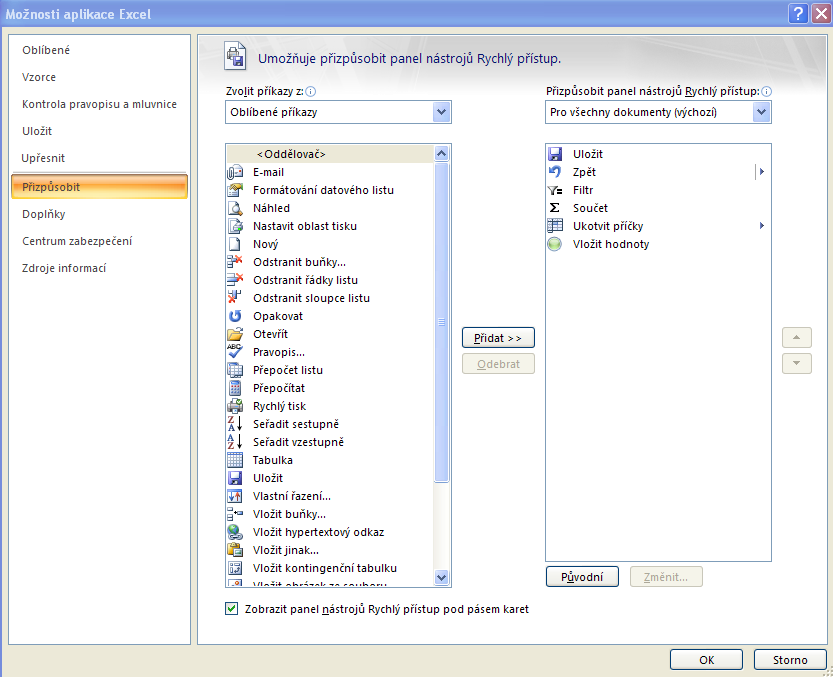Click the info icon beside Přizpůsobit panel nástrojů
833x677 pixels.
pyautogui.click(x=767, y=91)
